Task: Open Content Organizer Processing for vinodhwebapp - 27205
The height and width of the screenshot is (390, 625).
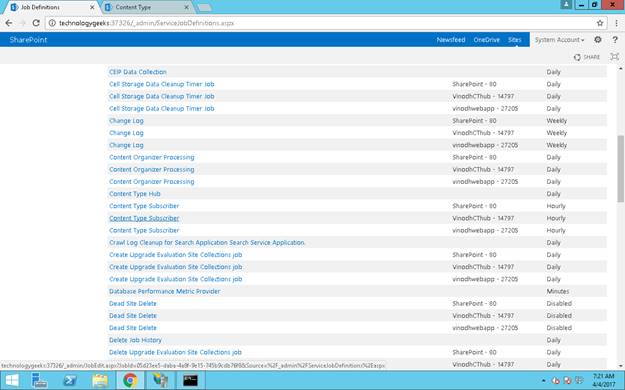Action: [152, 181]
